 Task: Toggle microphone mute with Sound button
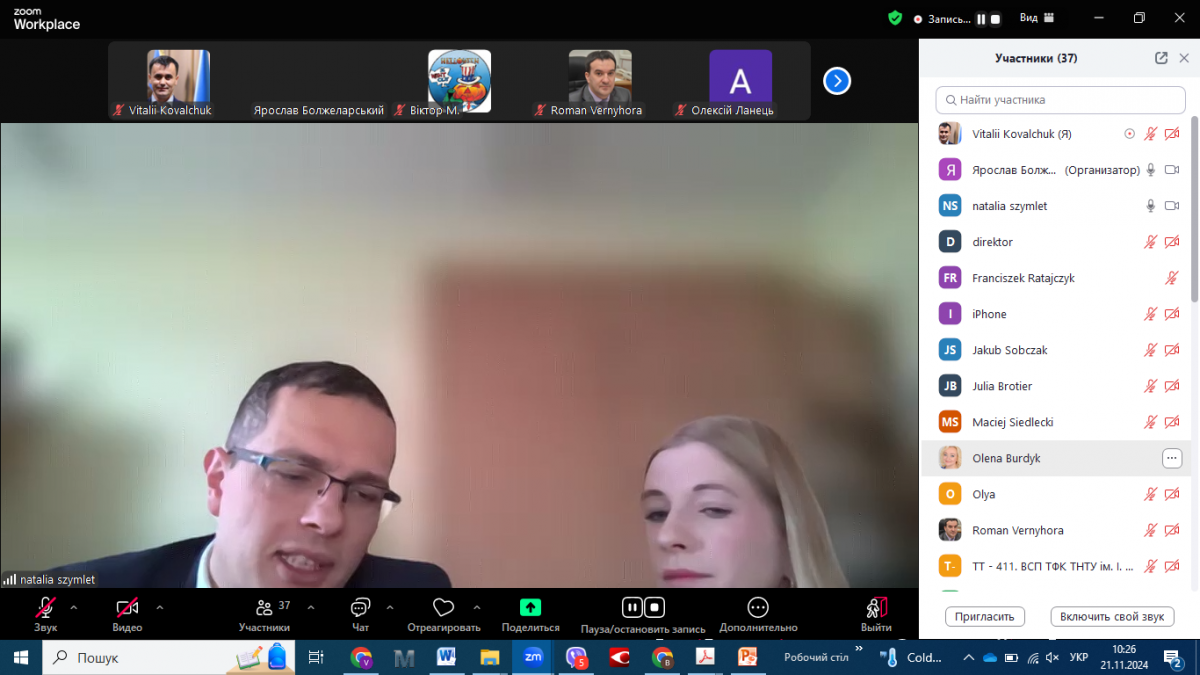tap(45, 607)
